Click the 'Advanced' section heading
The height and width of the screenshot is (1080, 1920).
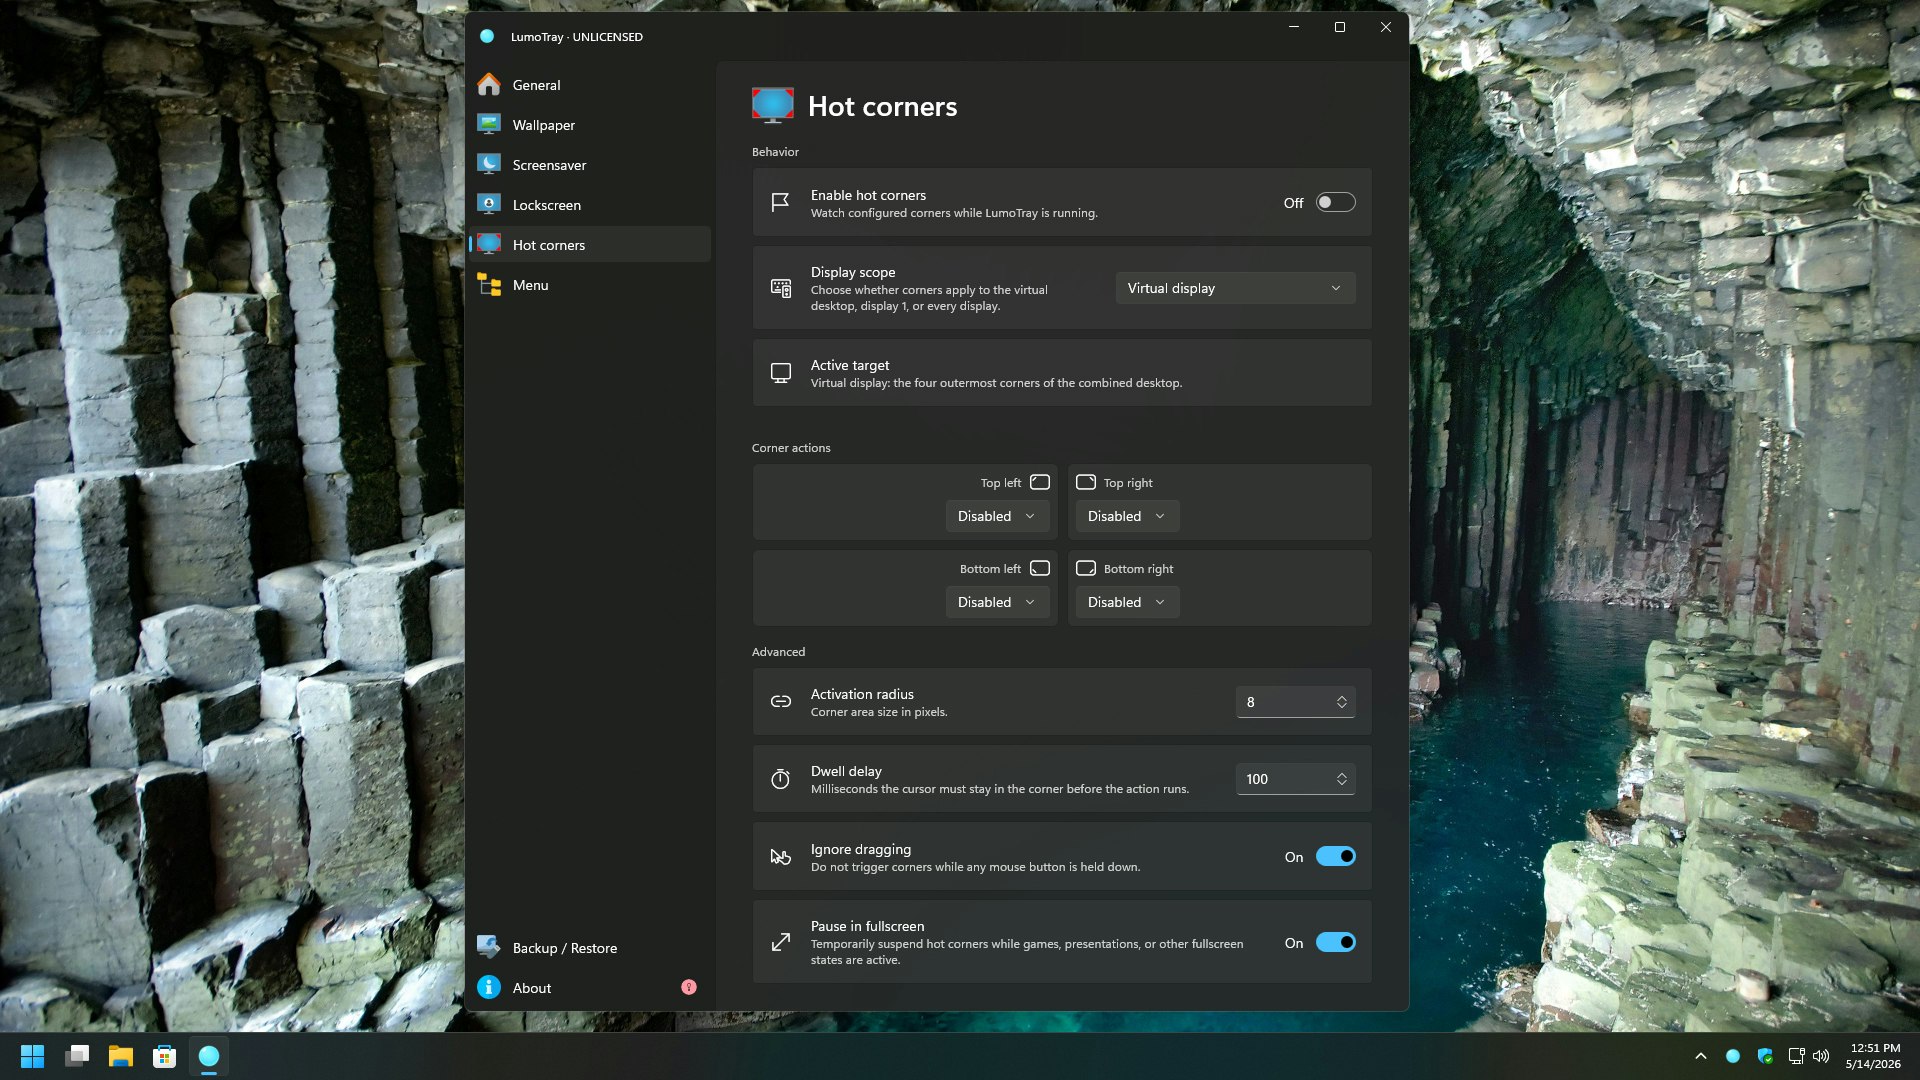point(778,652)
